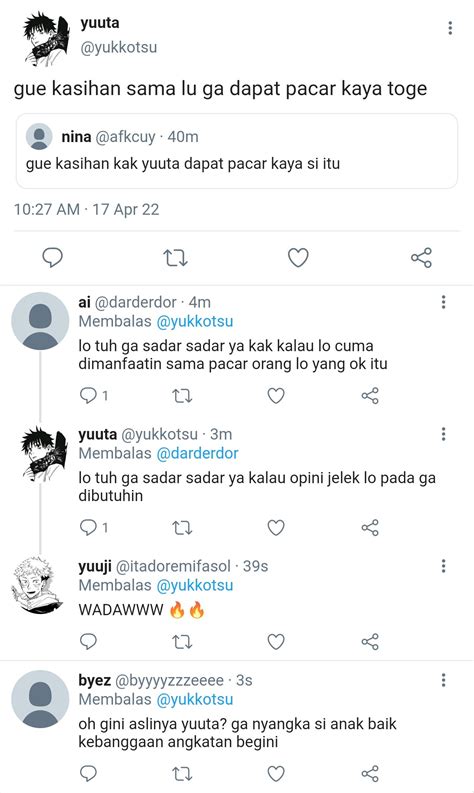Retweet yuuta's main tweet
This screenshot has height=793, width=474.
tap(176, 258)
